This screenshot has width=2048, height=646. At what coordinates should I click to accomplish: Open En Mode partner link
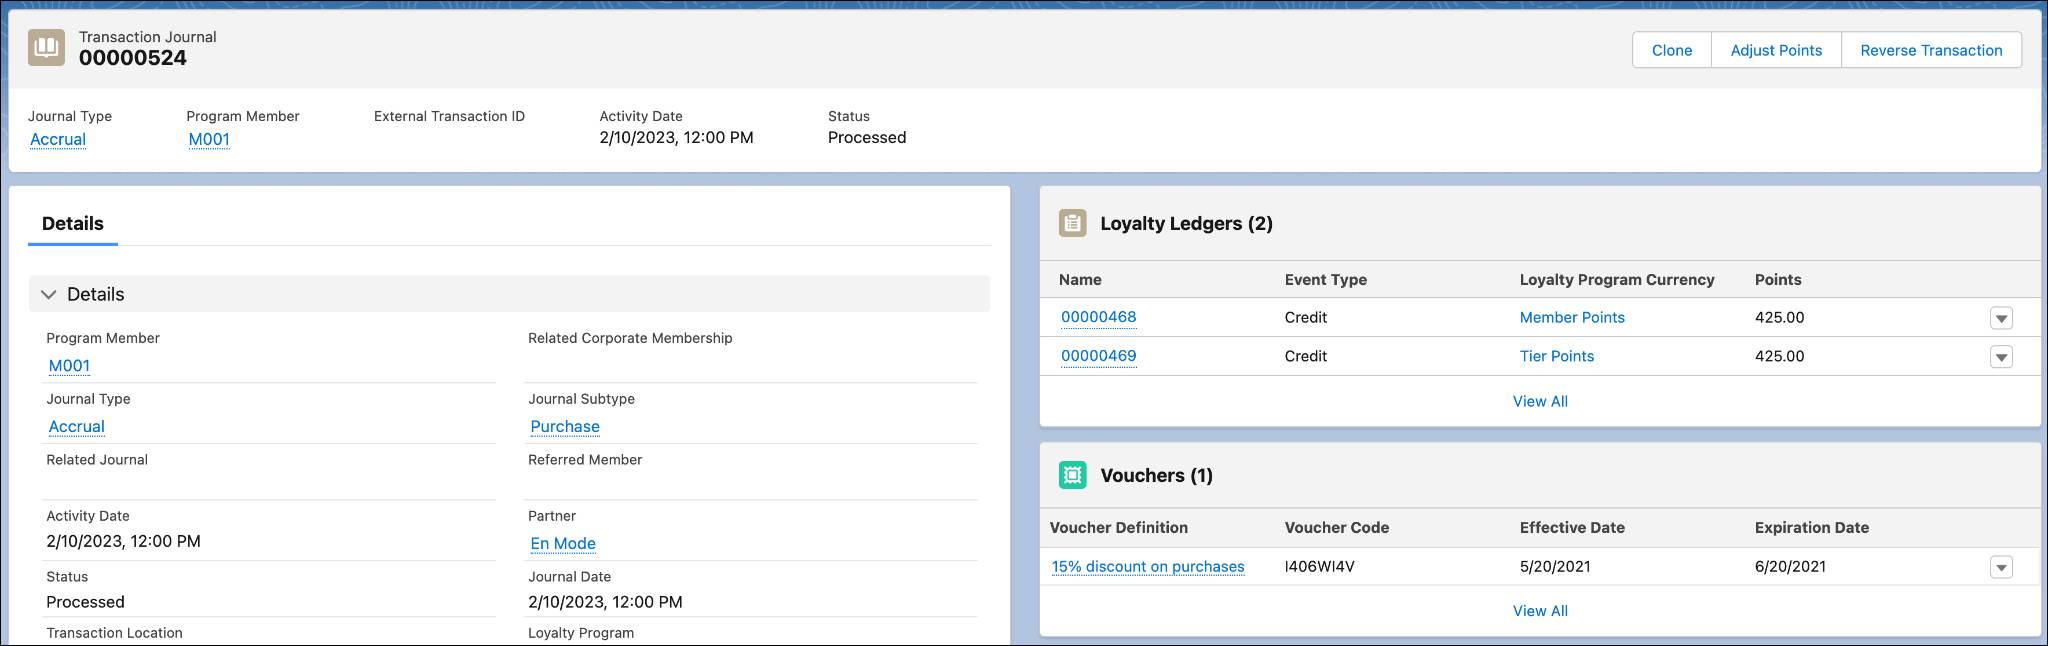pos(563,543)
